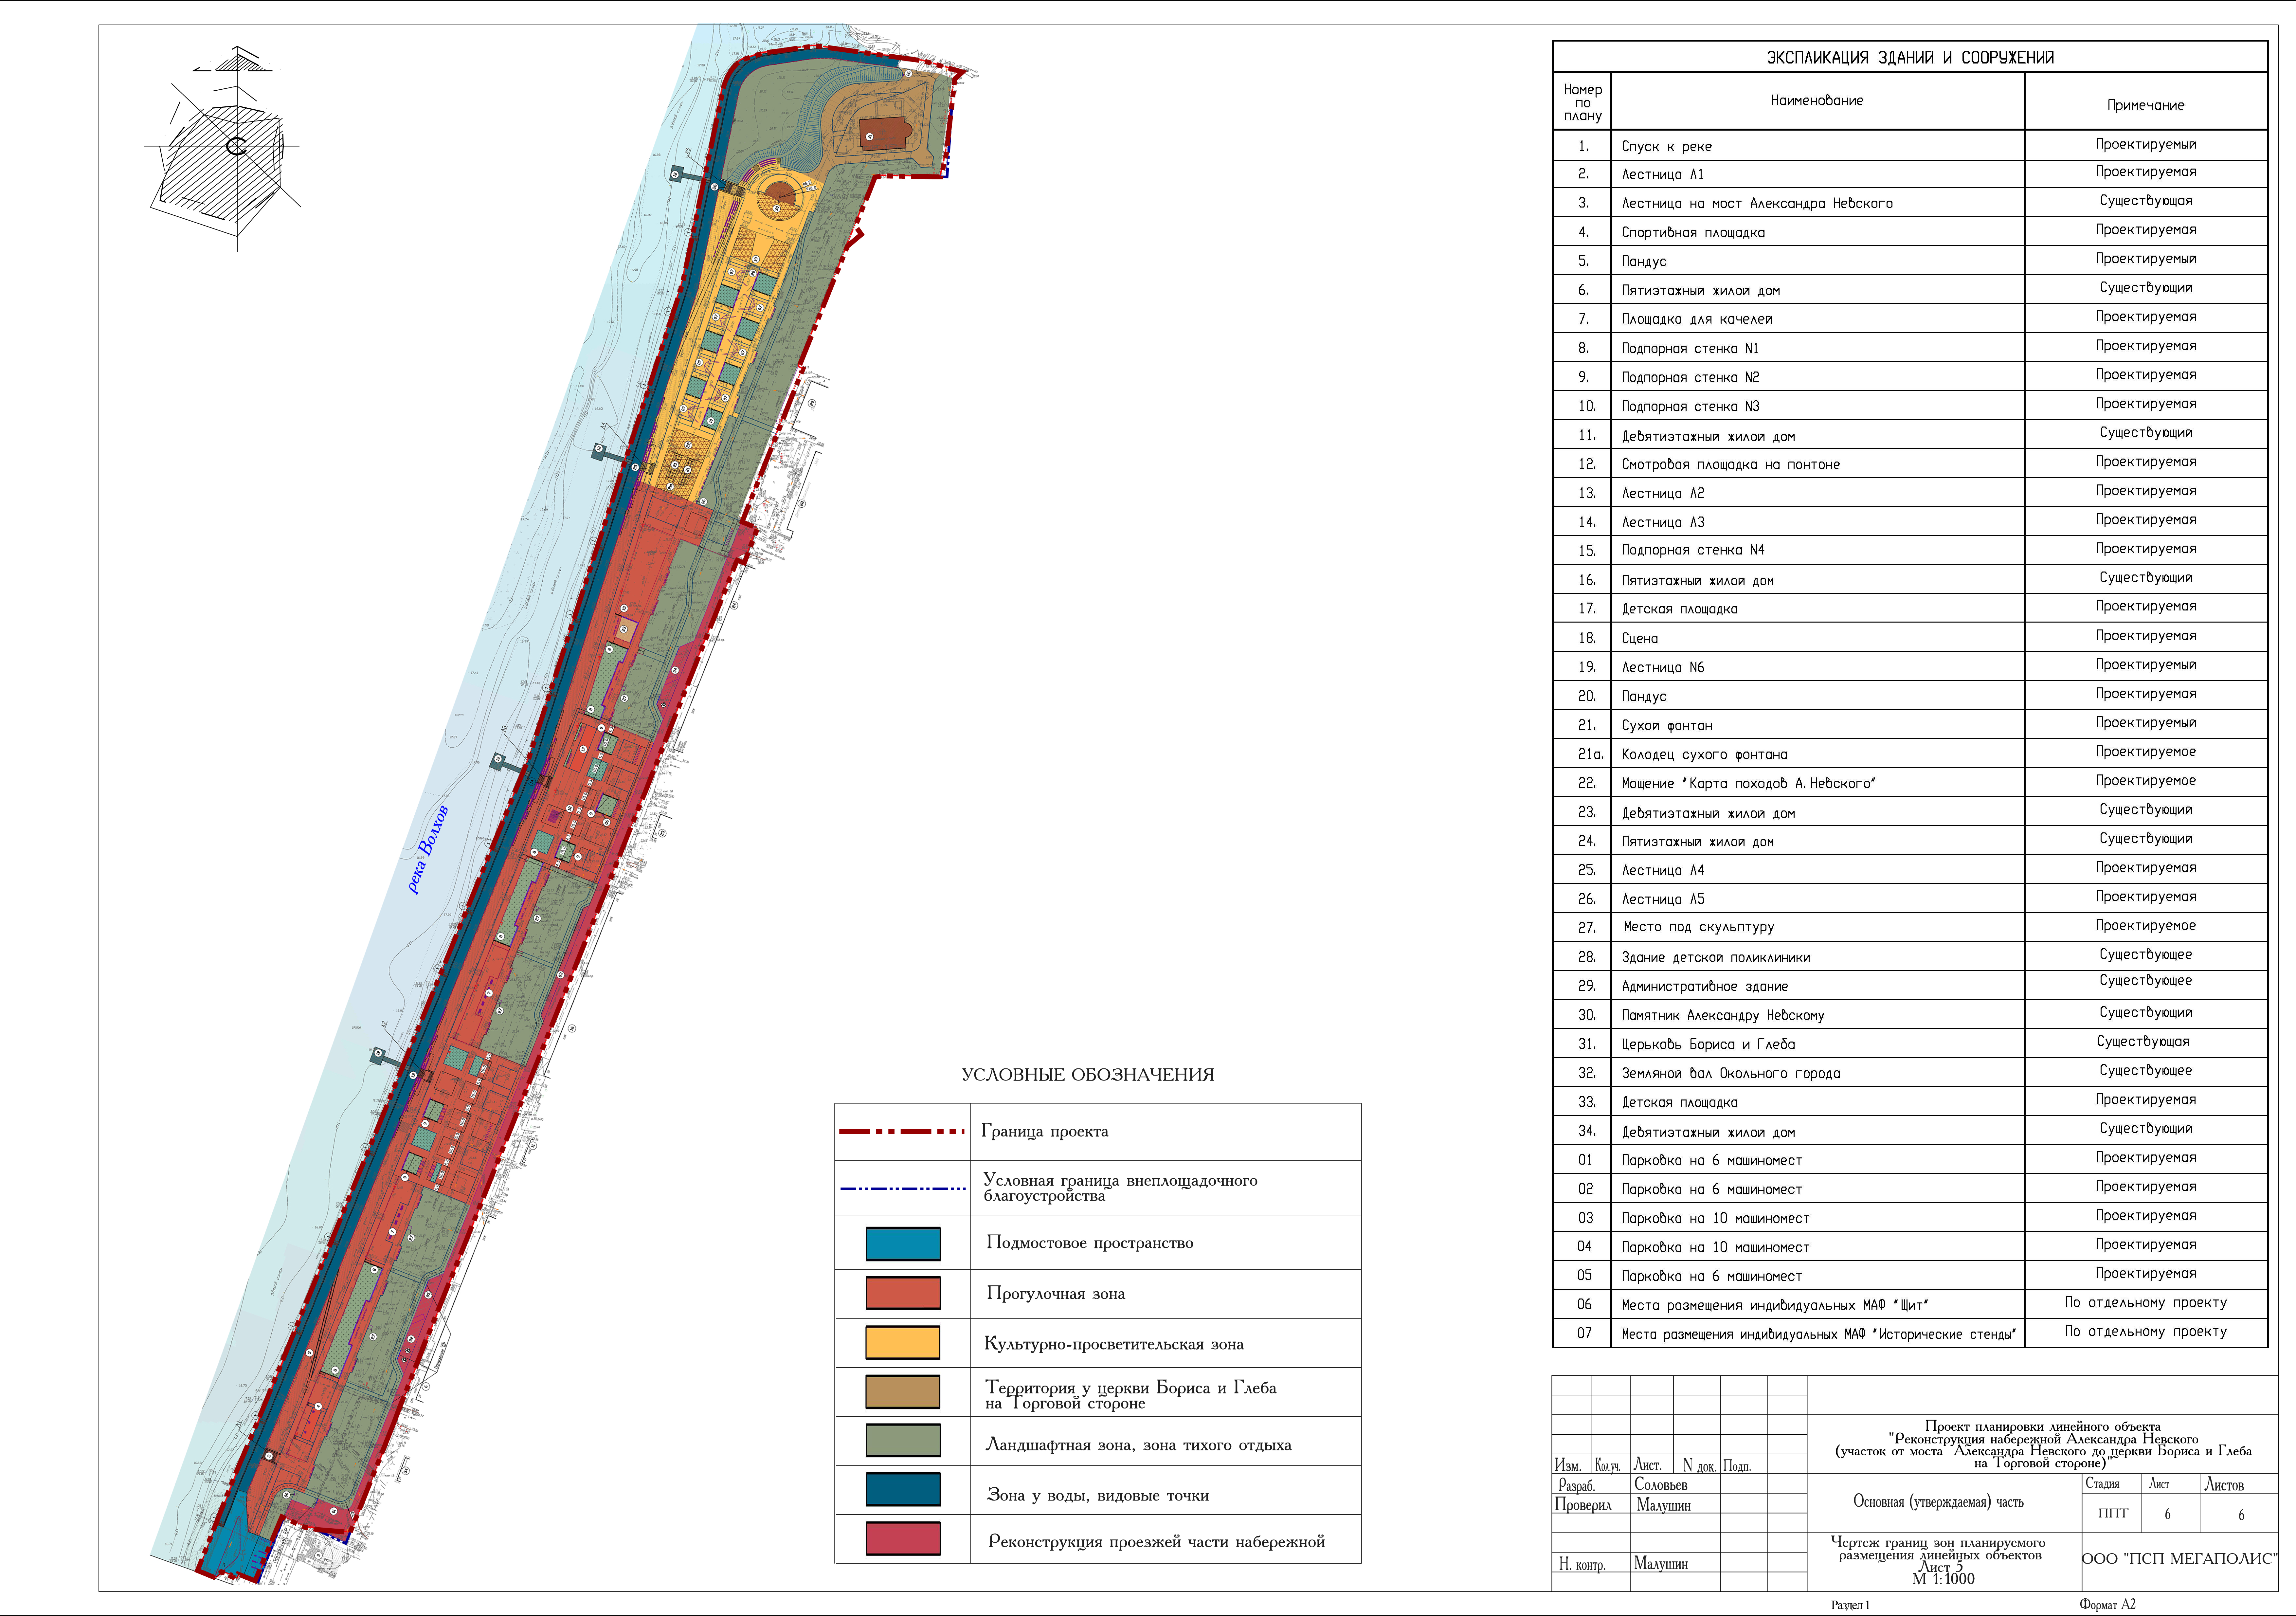Click the 'Раздел 1' note
This screenshot has width=2296, height=1616.
pos(1850,1605)
